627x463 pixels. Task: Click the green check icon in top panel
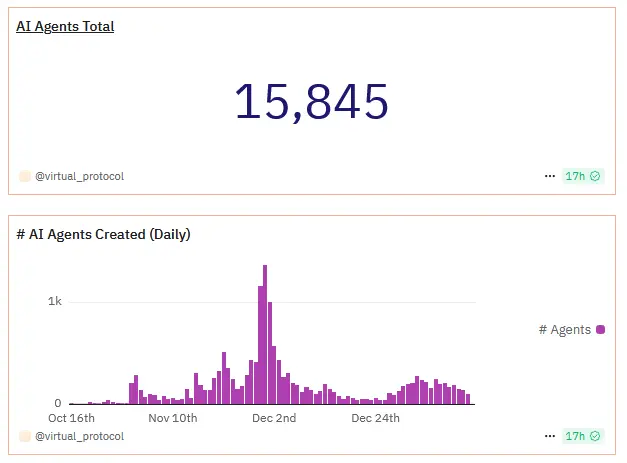pyautogui.click(x=596, y=176)
